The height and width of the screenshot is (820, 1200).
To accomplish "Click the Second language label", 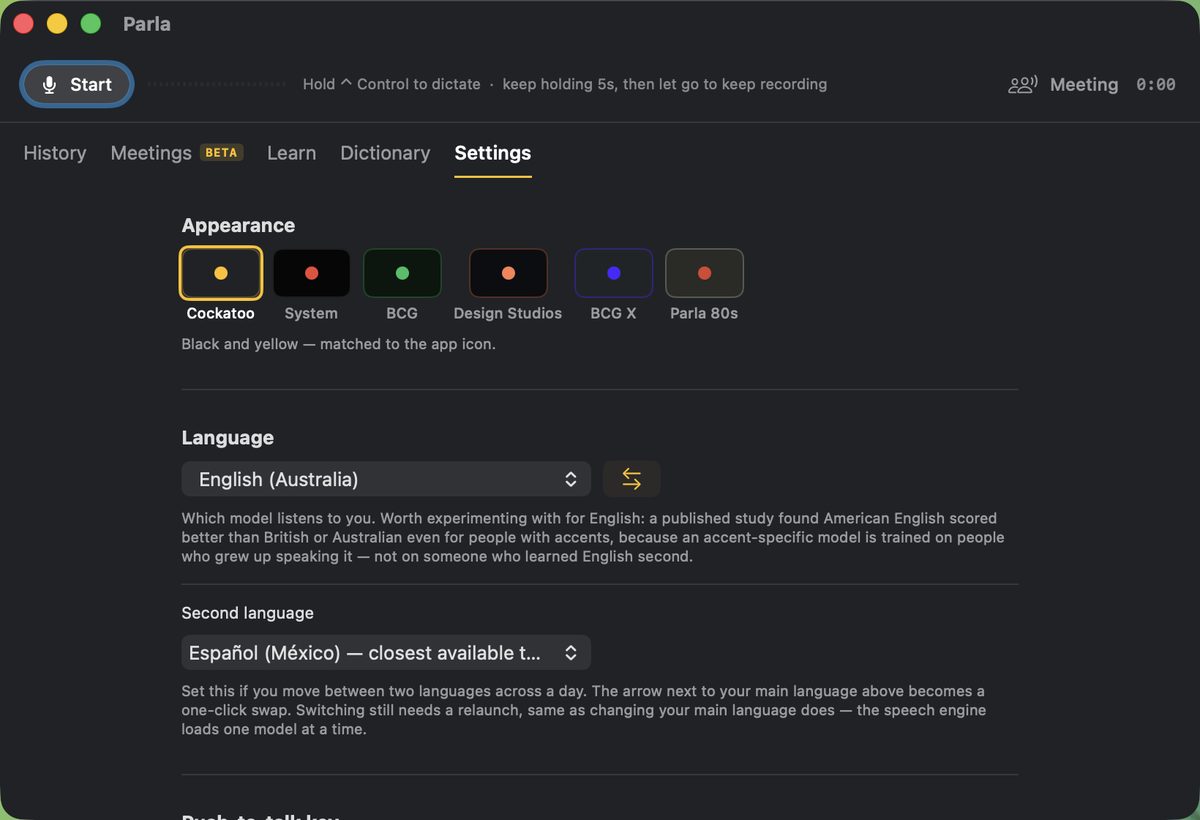I will tap(247, 613).
